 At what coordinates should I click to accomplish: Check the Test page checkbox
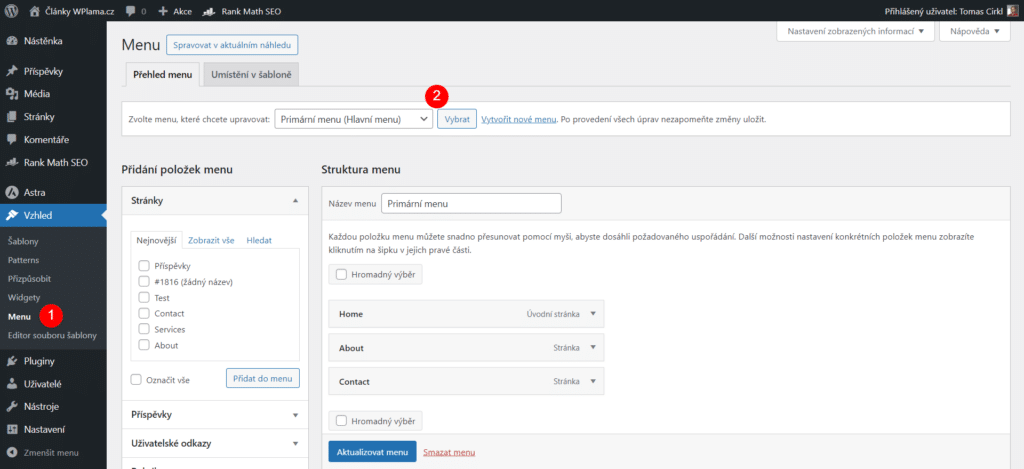pyautogui.click(x=144, y=297)
